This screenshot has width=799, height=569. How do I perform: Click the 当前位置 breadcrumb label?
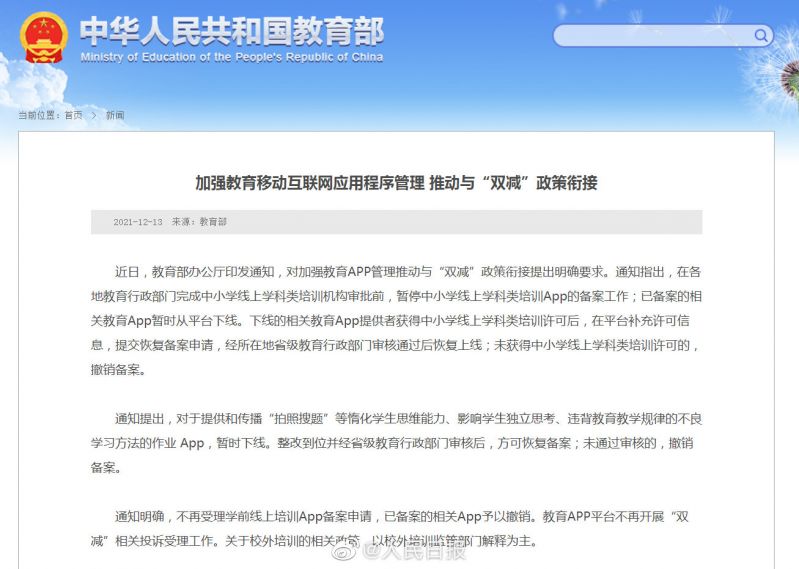click(x=39, y=115)
